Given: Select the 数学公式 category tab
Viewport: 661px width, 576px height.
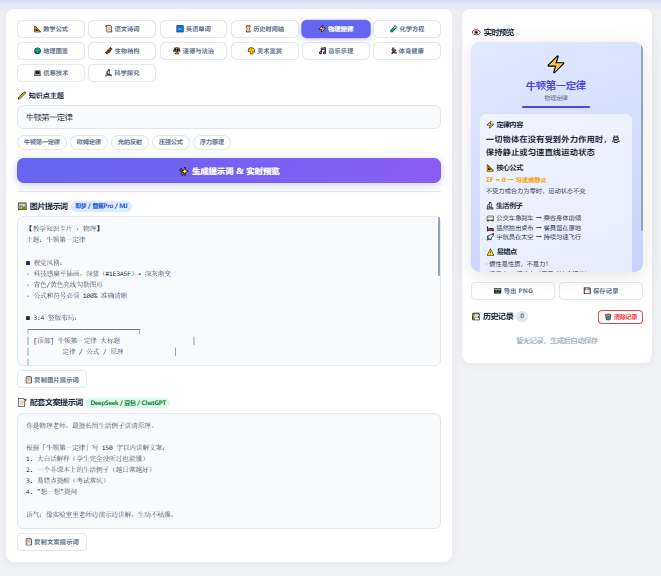Looking at the screenshot, I should (51, 29).
